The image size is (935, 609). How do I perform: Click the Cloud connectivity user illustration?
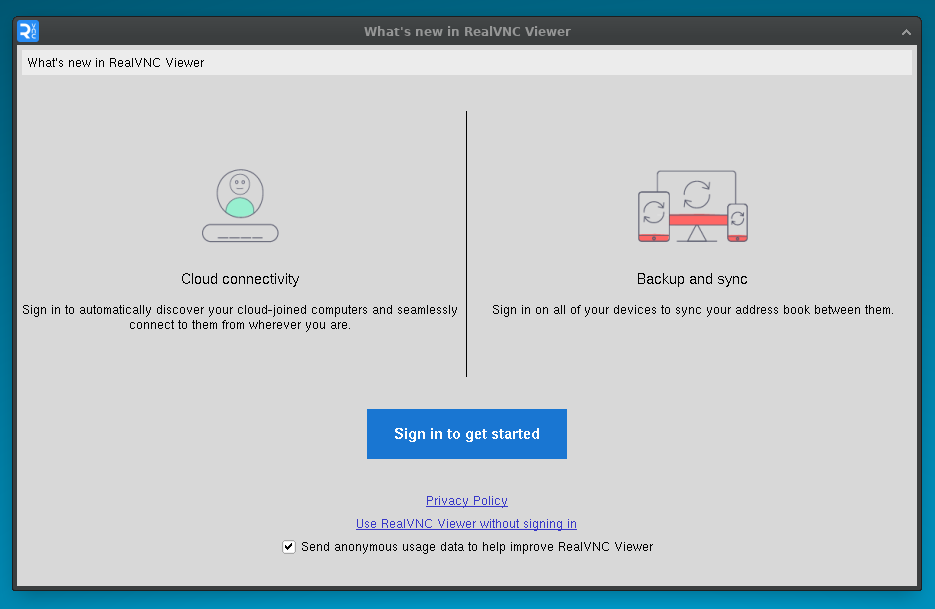(240, 205)
